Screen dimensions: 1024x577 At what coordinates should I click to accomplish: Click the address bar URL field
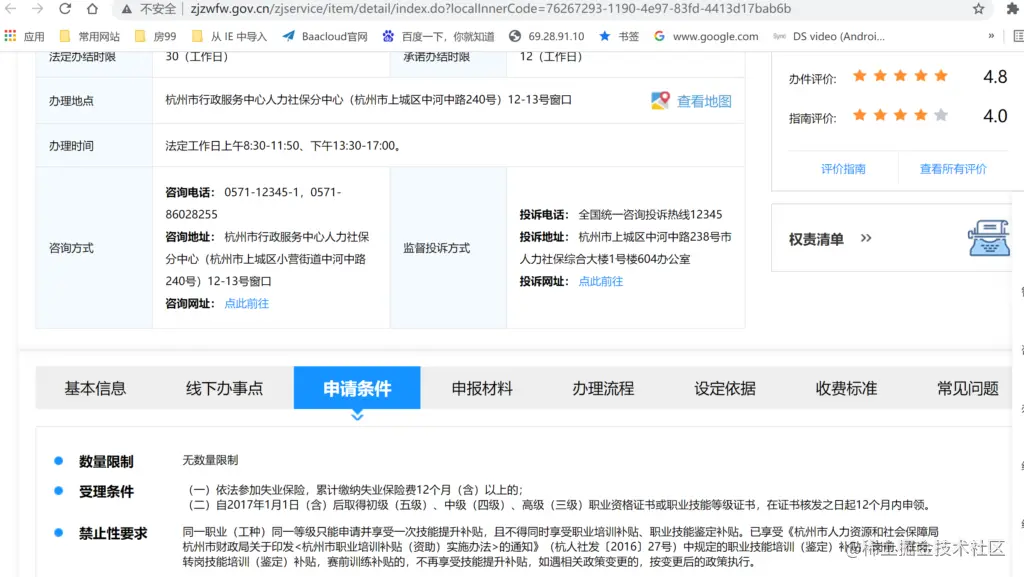pyautogui.click(x=490, y=8)
